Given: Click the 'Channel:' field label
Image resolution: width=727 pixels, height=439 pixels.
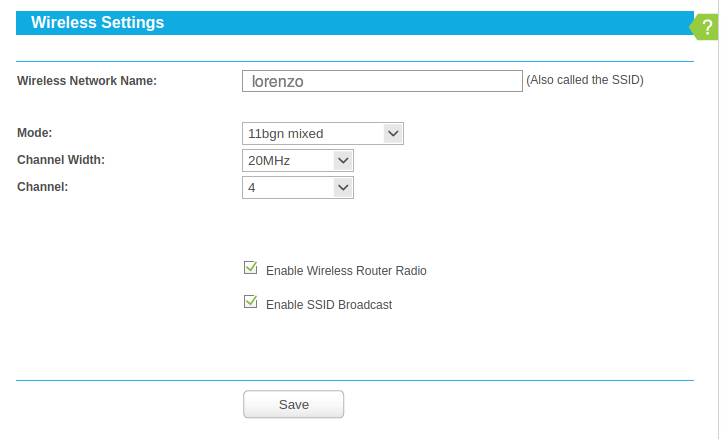Looking at the screenshot, I should coord(43,186).
